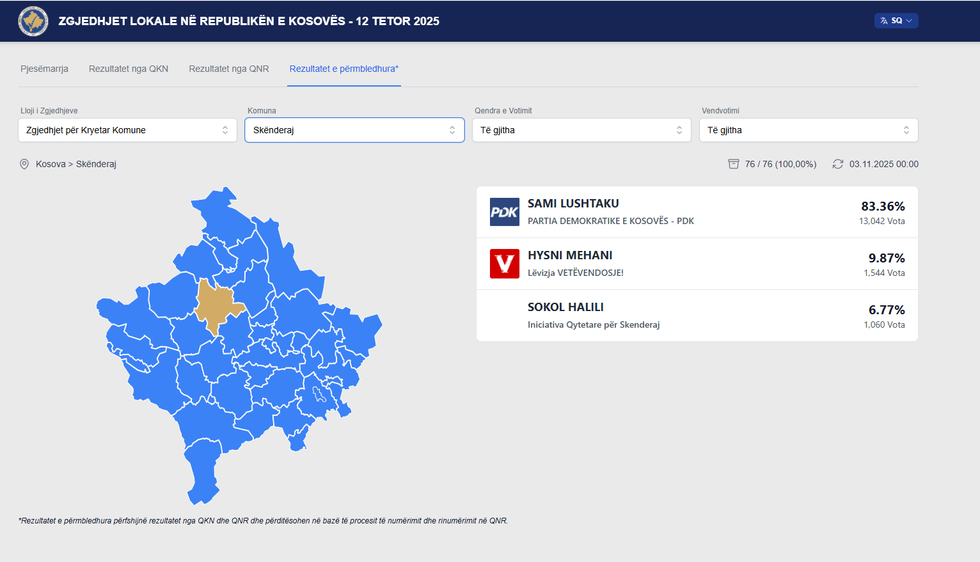Expand the Qendra e Votimit dropdown
Image resolution: width=980 pixels, height=562 pixels.
(x=581, y=130)
